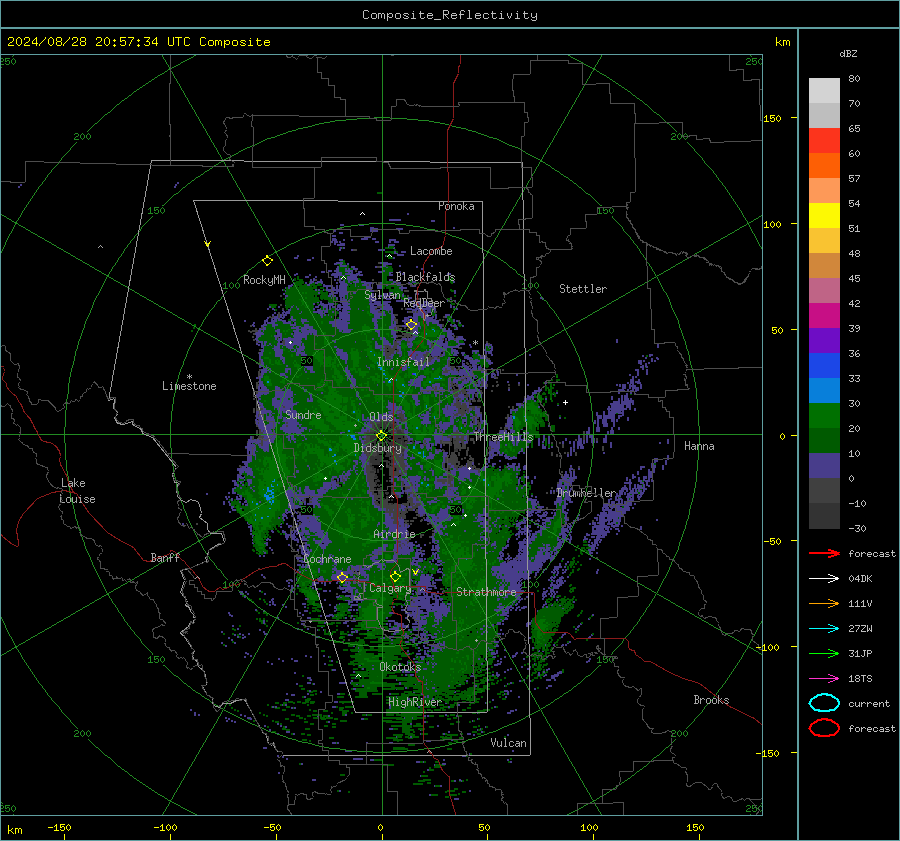Select the red swatch below 65 dBZ

coord(824,140)
